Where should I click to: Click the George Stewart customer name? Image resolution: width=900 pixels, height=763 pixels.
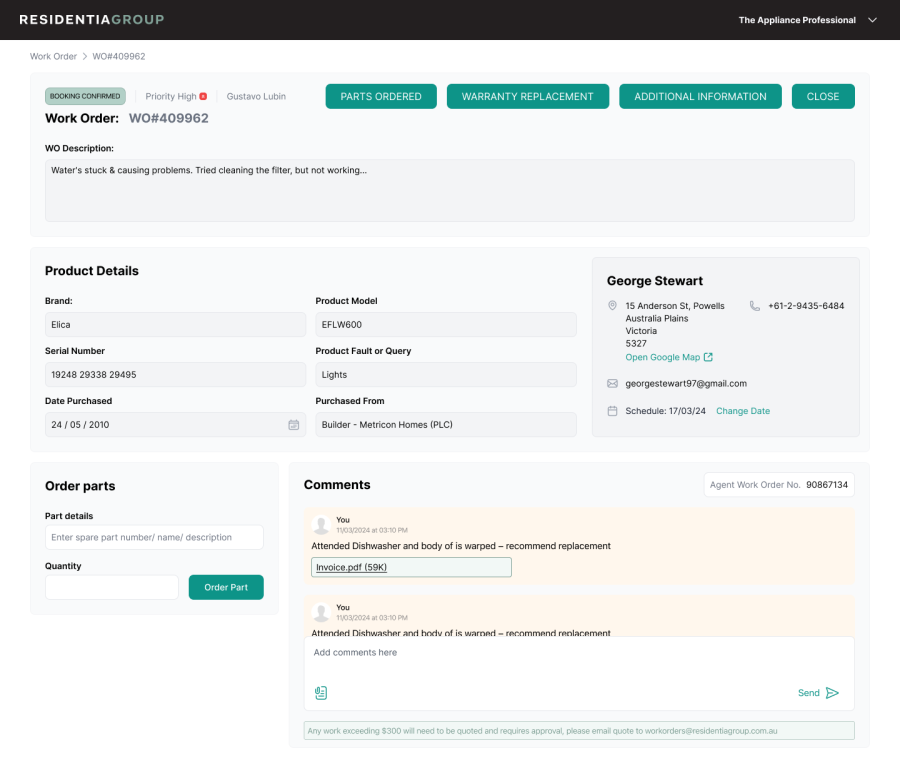[x=655, y=281]
